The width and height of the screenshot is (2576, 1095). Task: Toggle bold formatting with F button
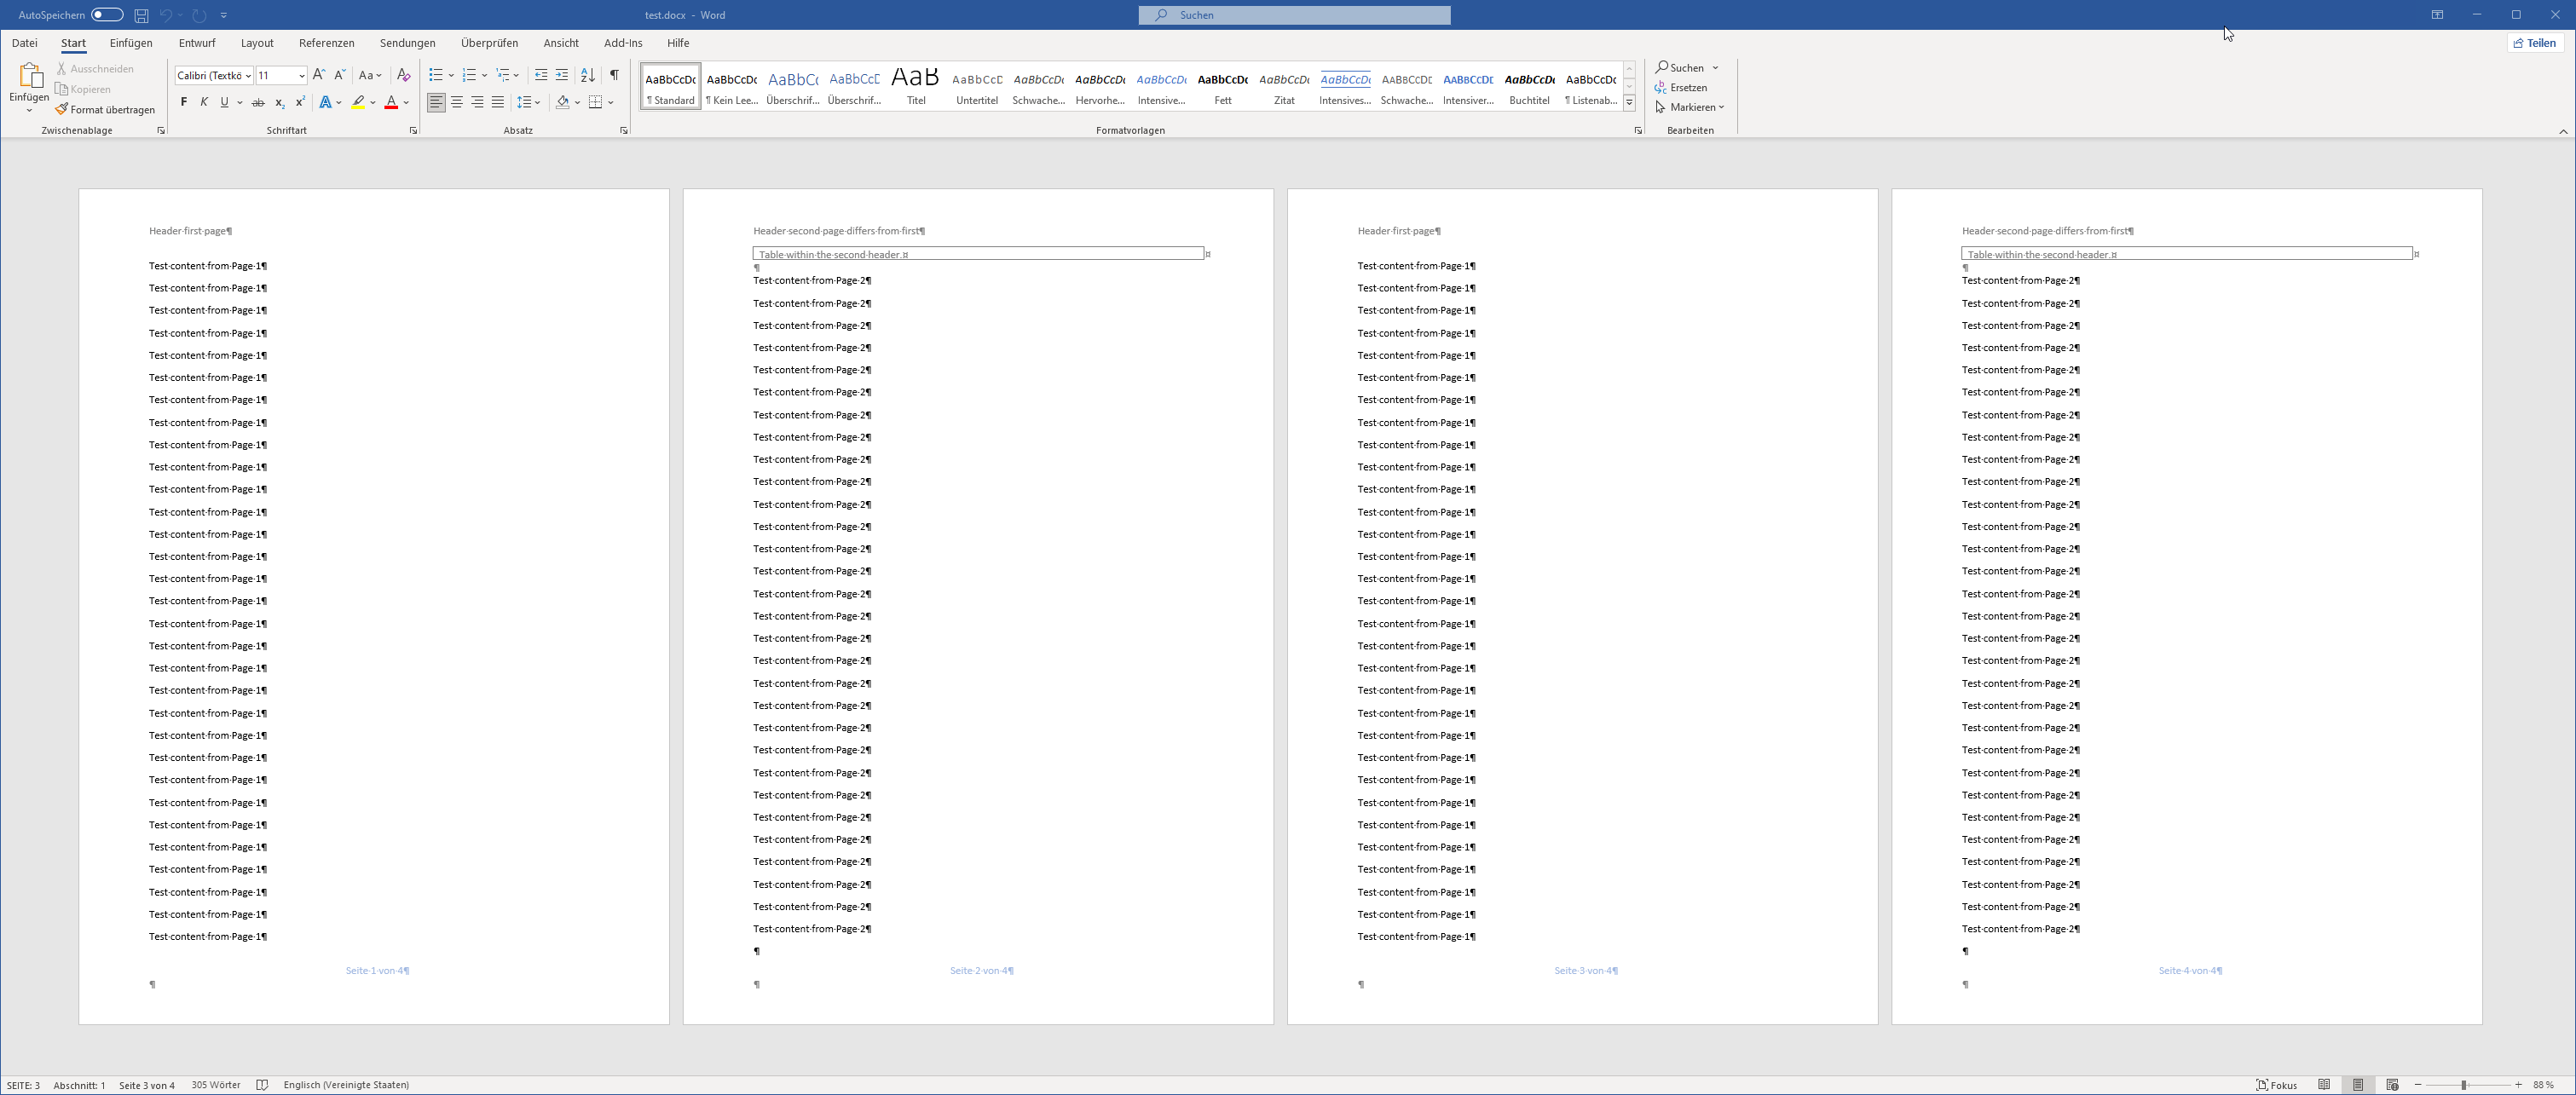tap(183, 102)
